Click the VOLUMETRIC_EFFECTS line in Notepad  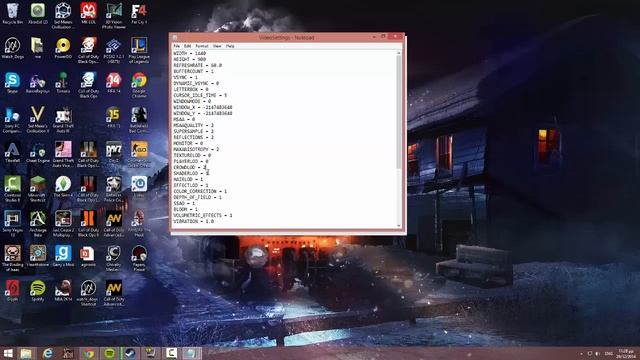click(202, 215)
